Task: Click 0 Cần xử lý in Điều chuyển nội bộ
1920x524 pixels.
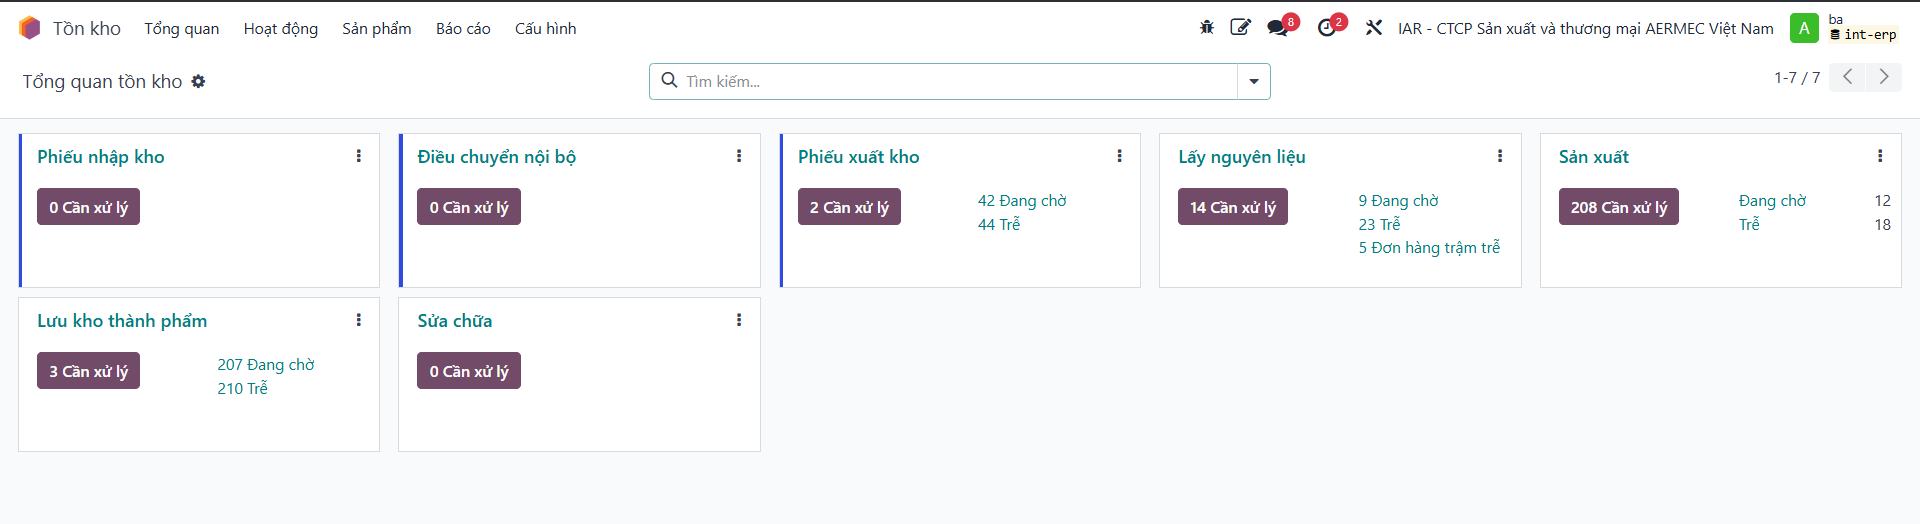Action: [469, 207]
